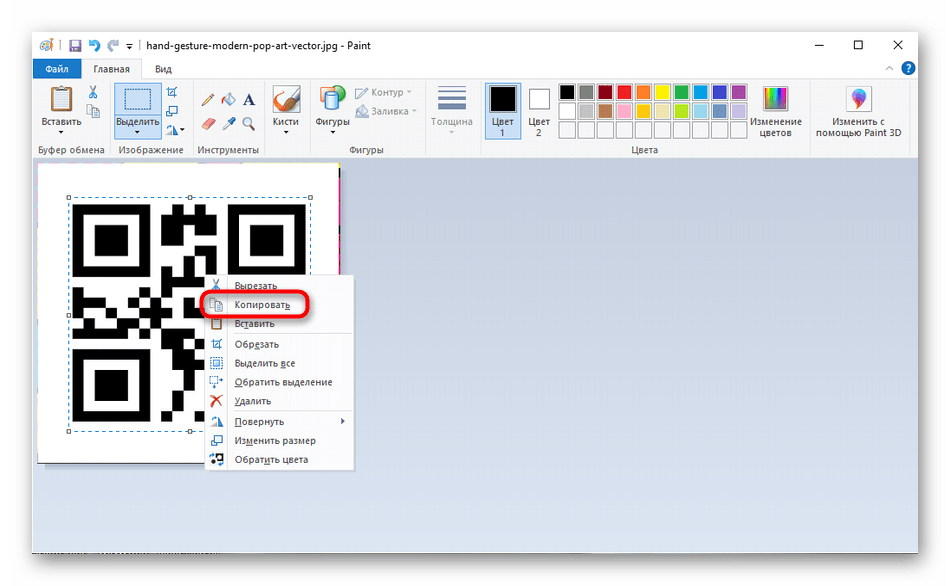Viewport: 950px width, 586px height.
Task: Pick the black color swatch
Action: [x=566, y=92]
